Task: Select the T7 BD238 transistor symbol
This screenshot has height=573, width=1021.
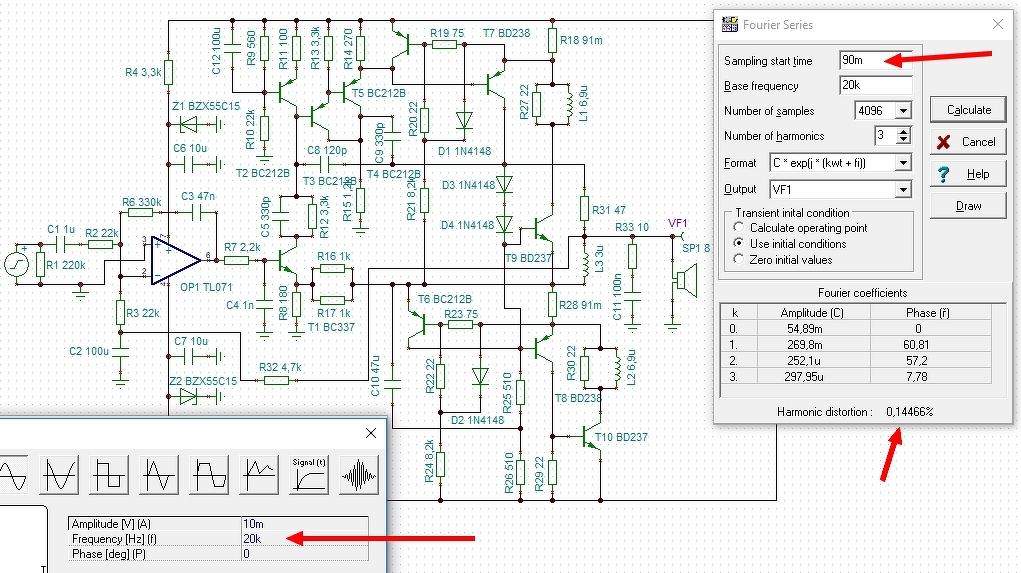Action: [x=494, y=83]
